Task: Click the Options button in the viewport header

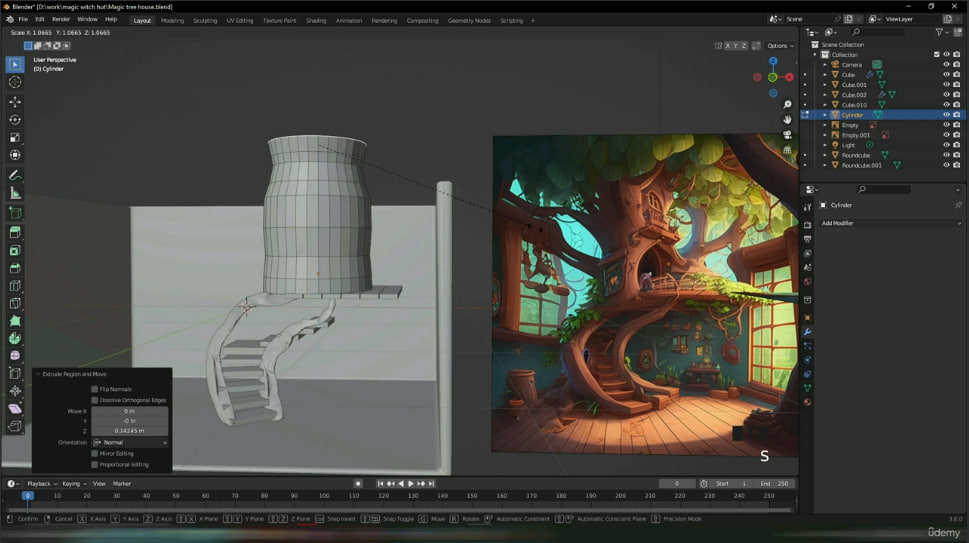Action: click(780, 46)
